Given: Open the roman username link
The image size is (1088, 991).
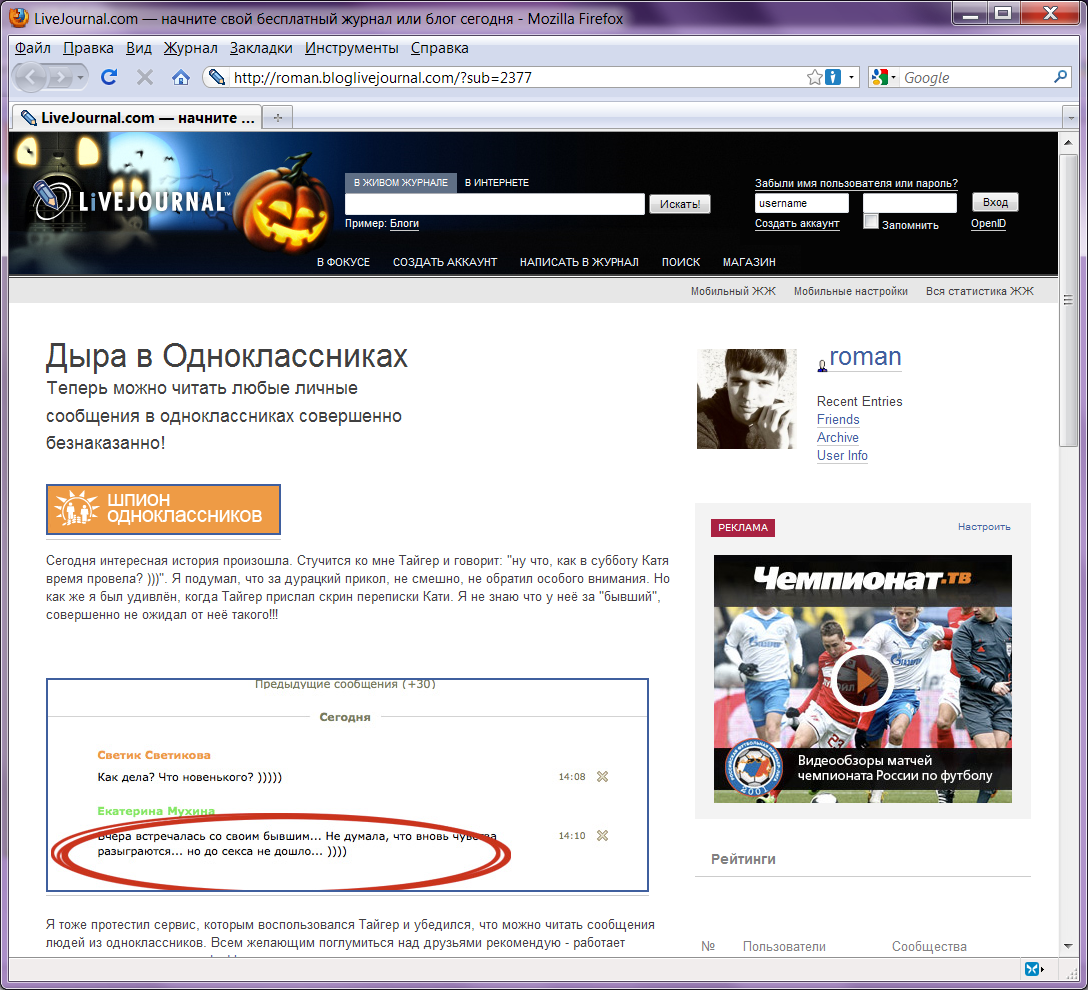Looking at the screenshot, I should pyautogui.click(x=865, y=357).
